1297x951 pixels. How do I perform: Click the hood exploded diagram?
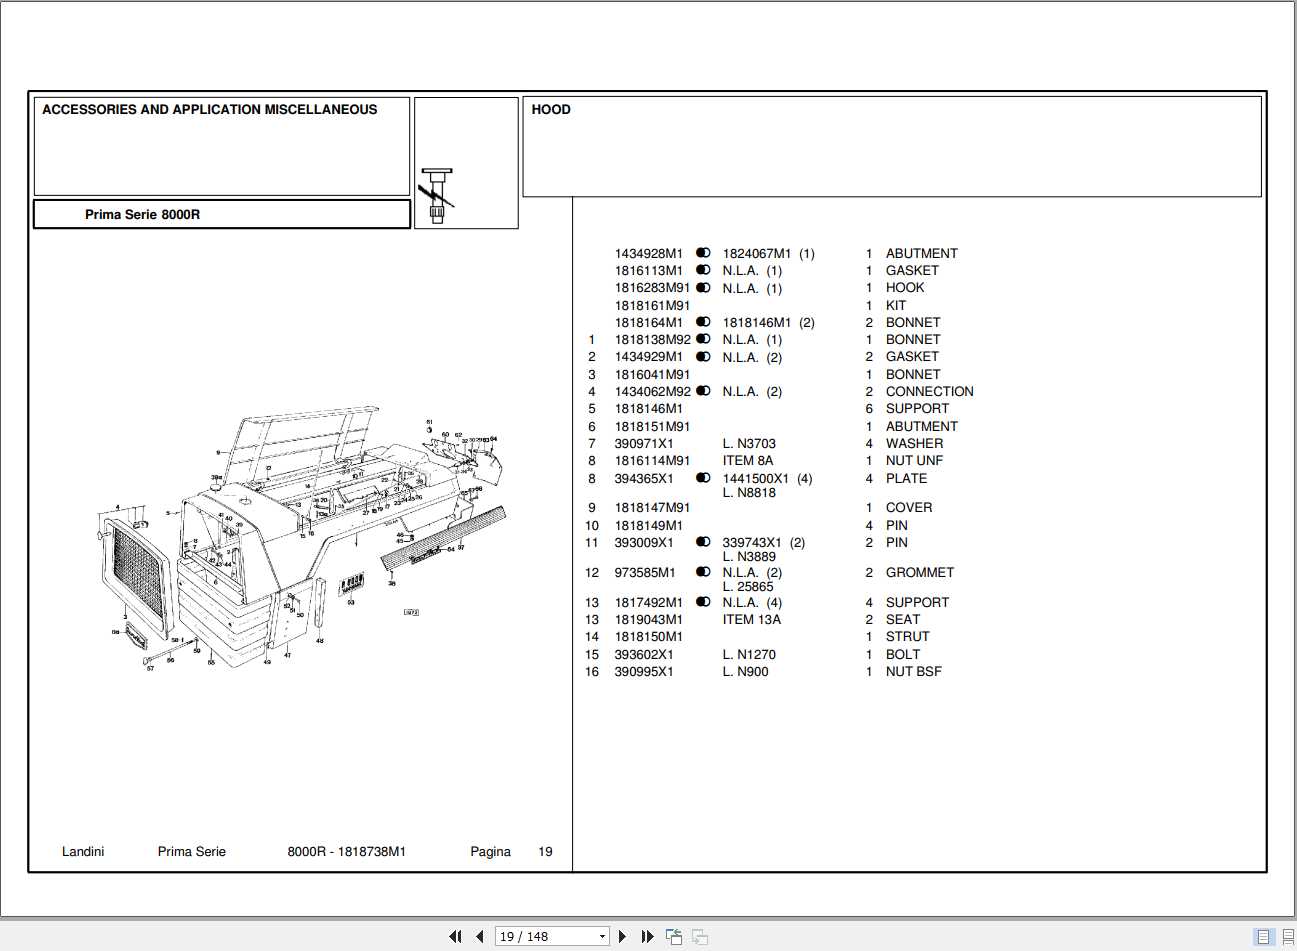click(300, 536)
